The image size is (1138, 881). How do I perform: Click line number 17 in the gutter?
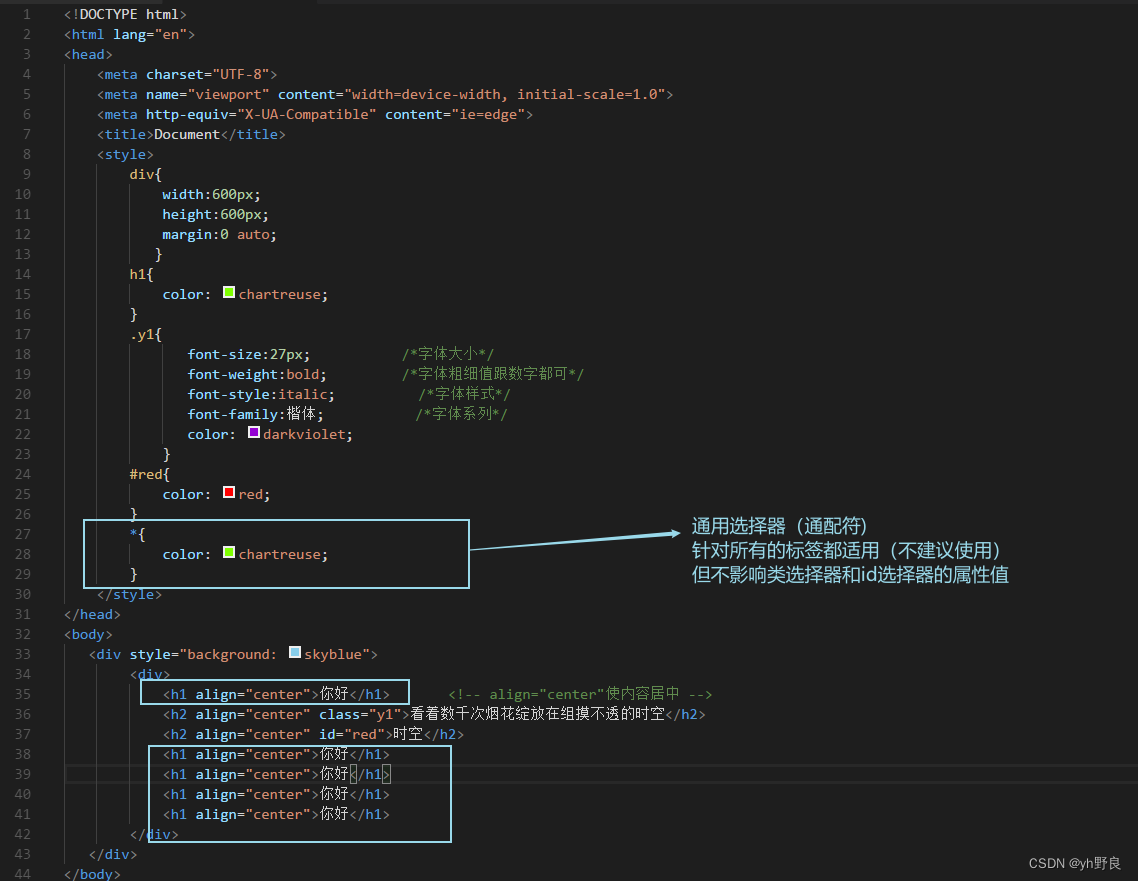(x=22, y=335)
